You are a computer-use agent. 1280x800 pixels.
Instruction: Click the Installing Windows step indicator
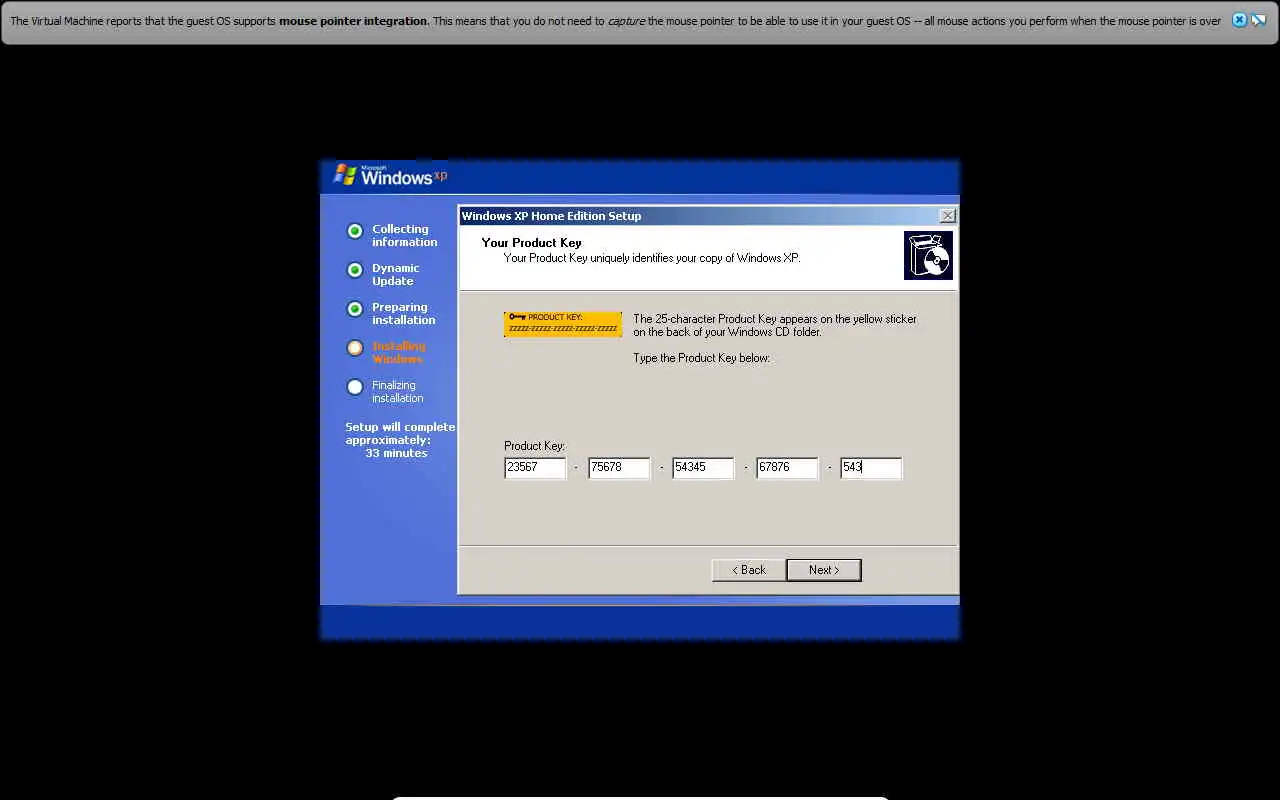354,348
